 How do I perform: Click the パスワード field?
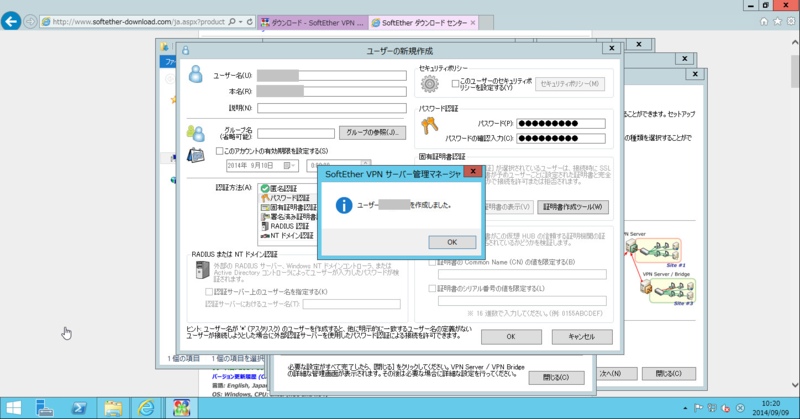pos(561,124)
